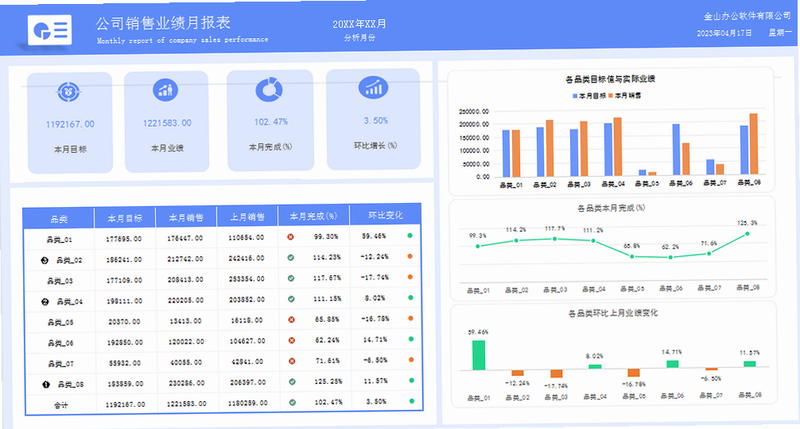Click the KPI value 3.50%
Image resolution: width=800 pixels, height=429 pixels.
pos(376,120)
